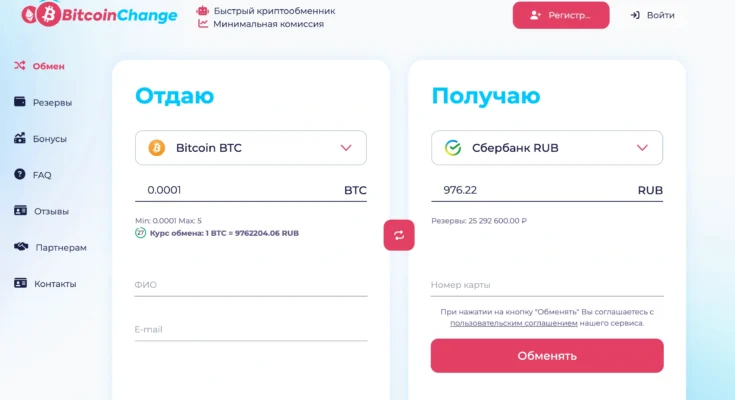
Task: Open the пользовательским соглашением link
Action: tap(514, 323)
